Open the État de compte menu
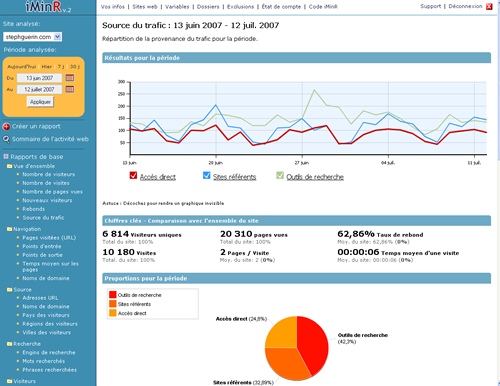Screen dimensions: 500x386 (x=281, y=7)
